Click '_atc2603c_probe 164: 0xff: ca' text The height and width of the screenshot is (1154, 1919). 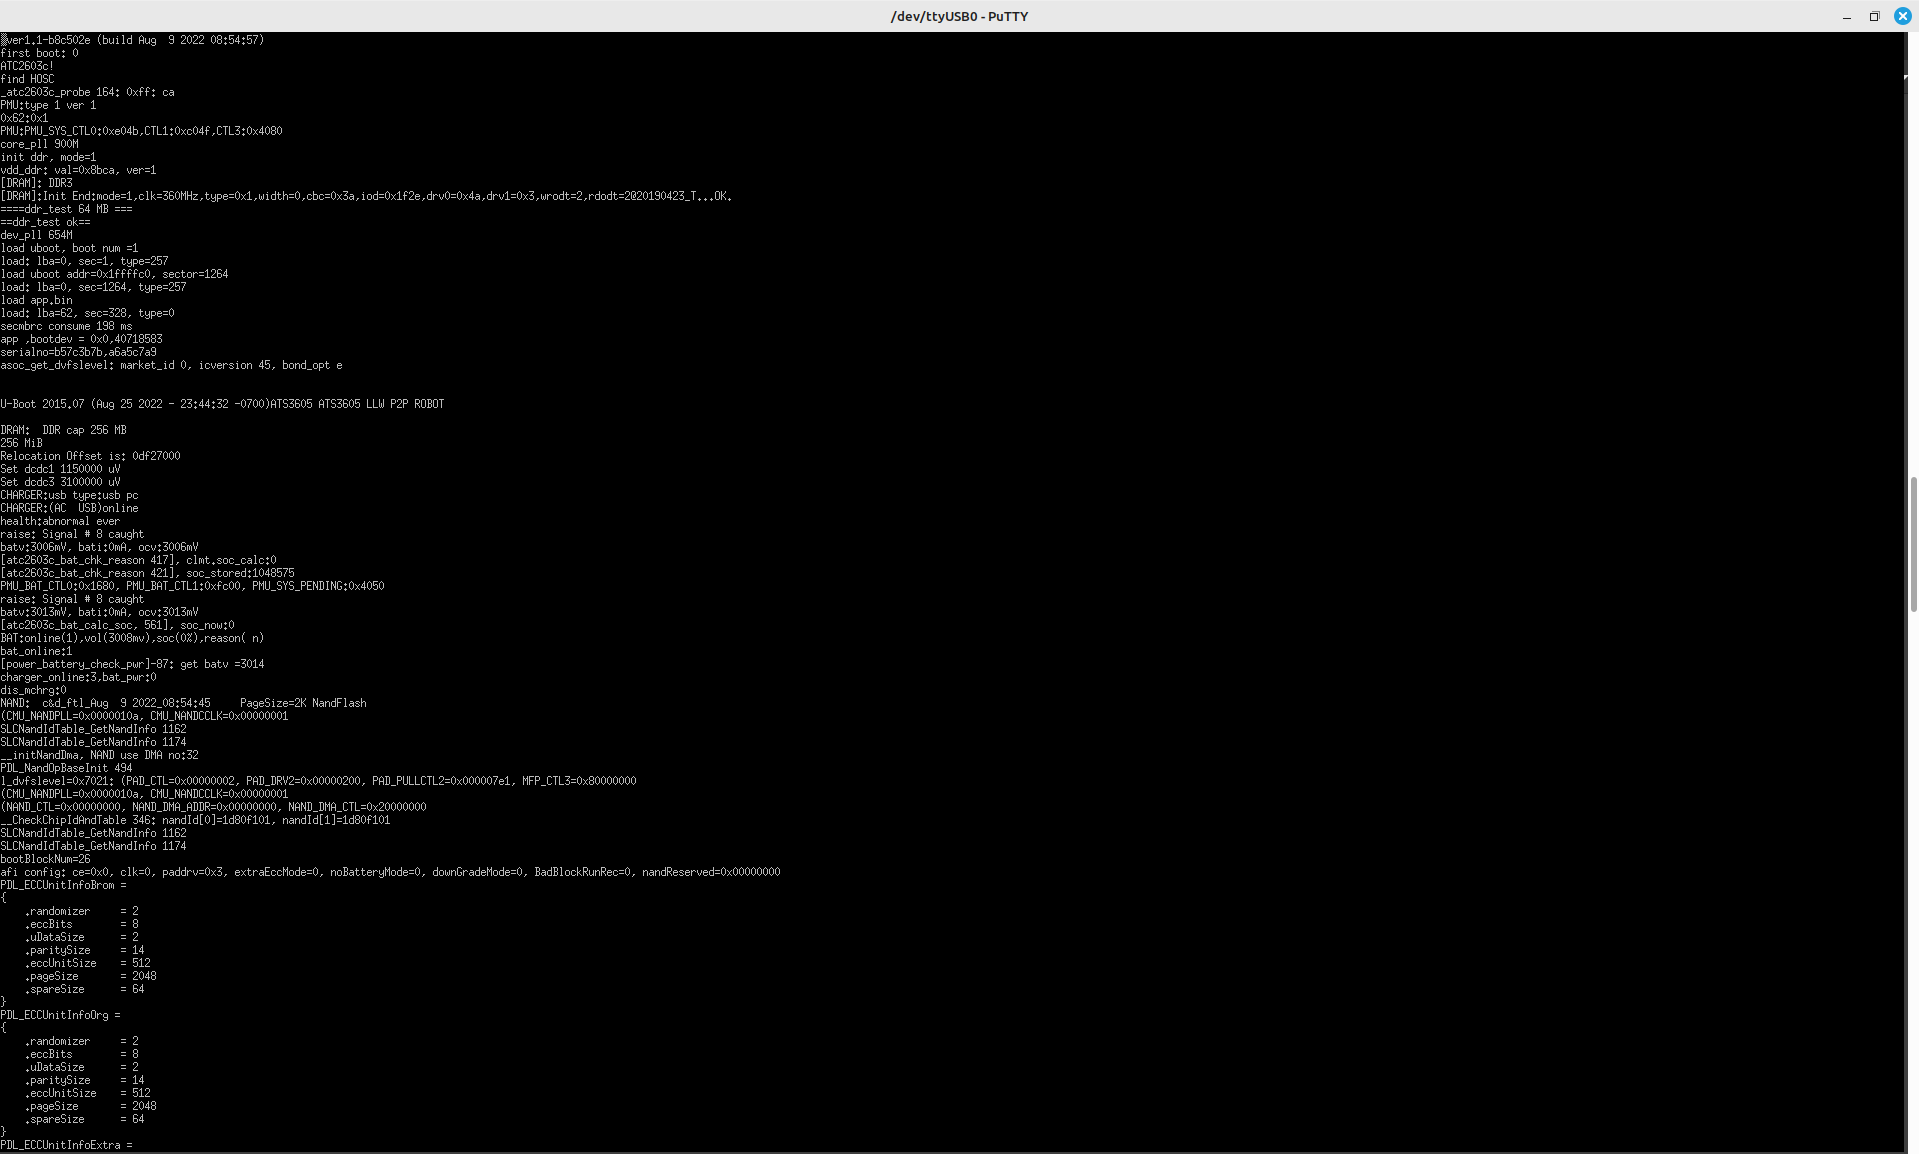[x=87, y=92]
